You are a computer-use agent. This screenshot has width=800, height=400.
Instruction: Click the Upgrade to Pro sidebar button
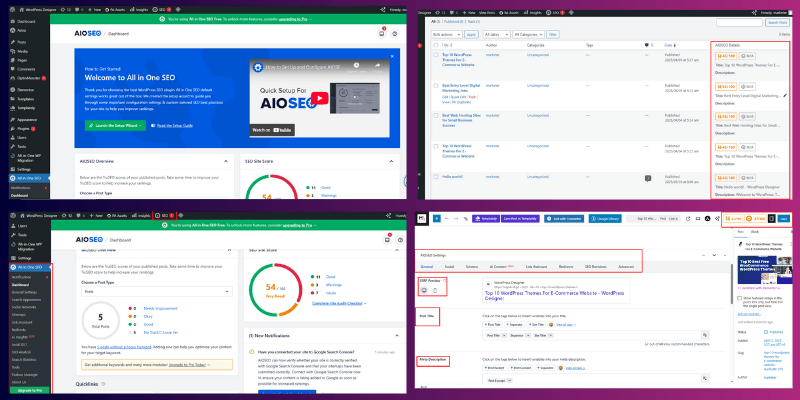pyautogui.click(x=30, y=390)
